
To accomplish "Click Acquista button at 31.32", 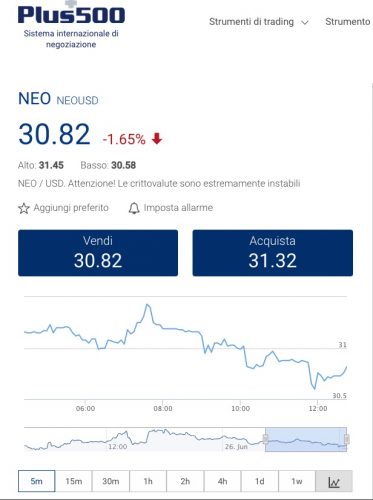I will pyautogui.click(x=273, y=253).
